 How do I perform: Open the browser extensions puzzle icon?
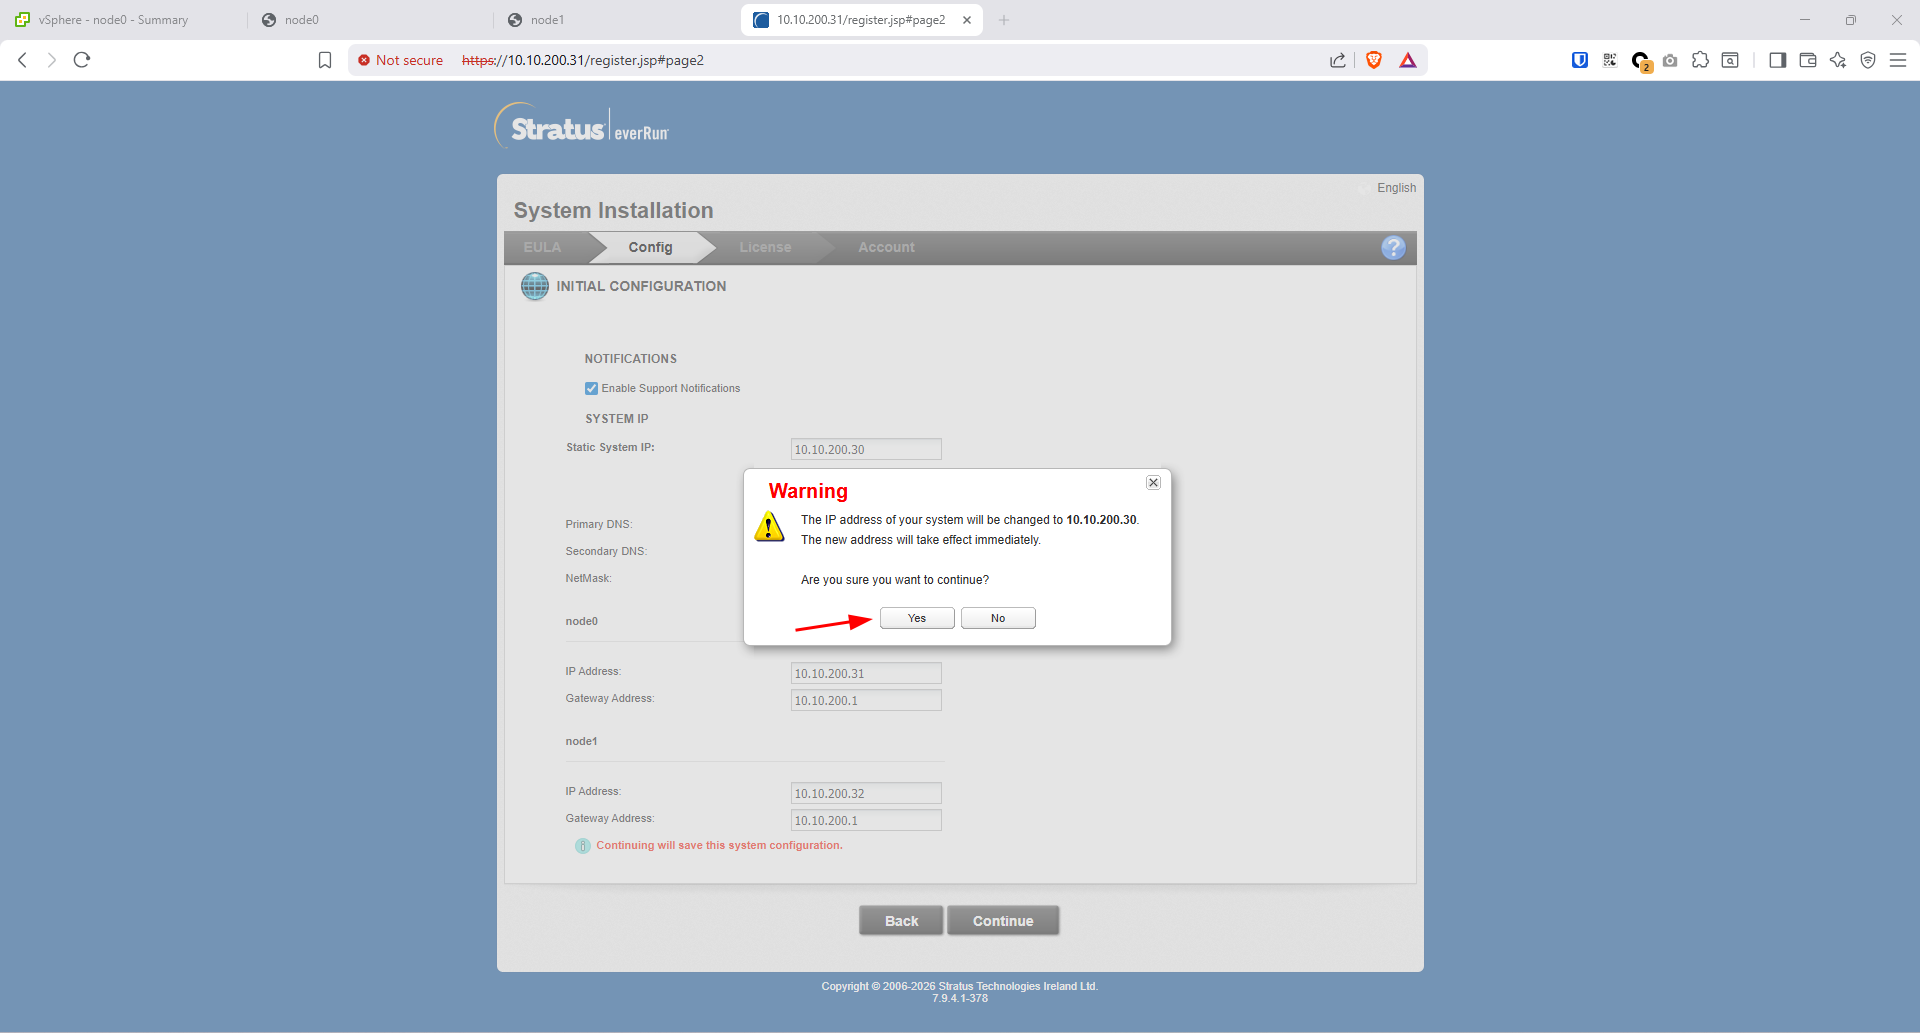(1700, 60)
